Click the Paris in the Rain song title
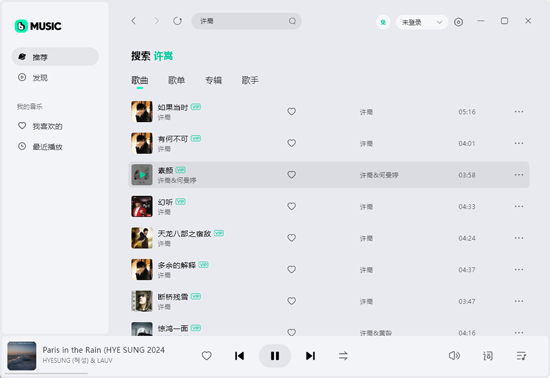Image resolution: width=550 pixels, height=378 pixels. [103, 350]
